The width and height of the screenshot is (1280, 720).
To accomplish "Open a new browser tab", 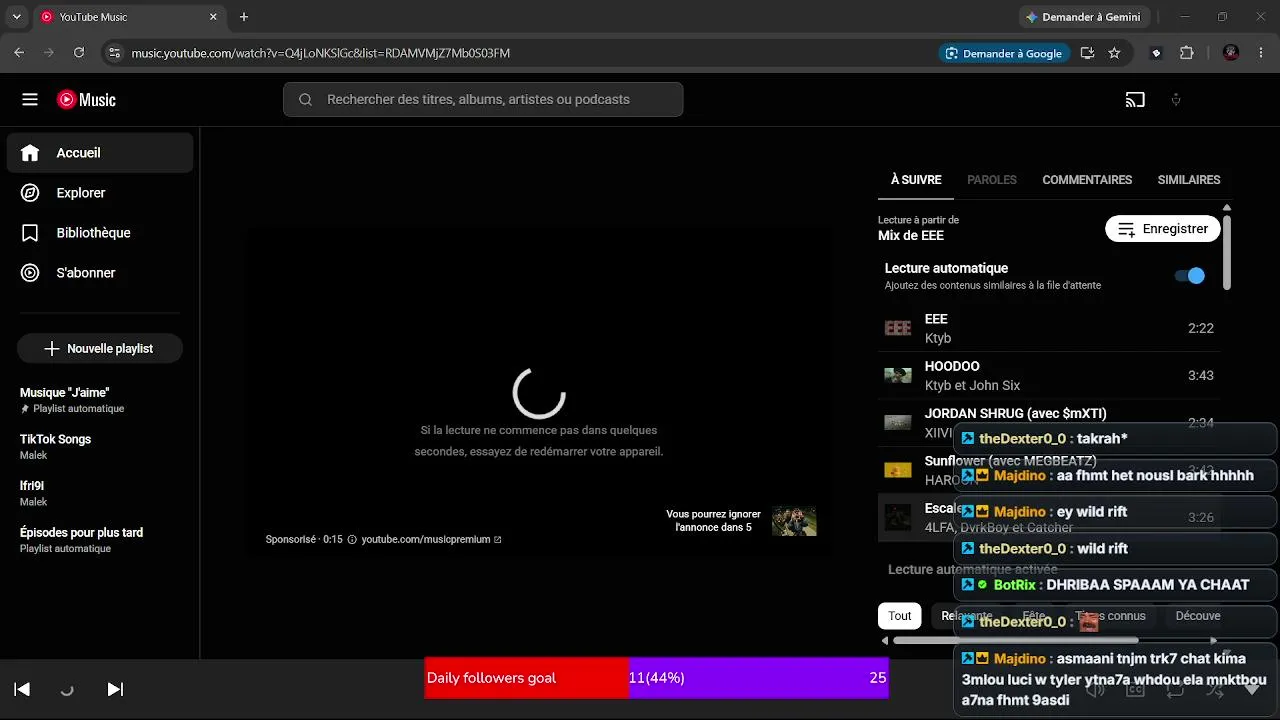I will pyautogui.click(x=244, y=17).
